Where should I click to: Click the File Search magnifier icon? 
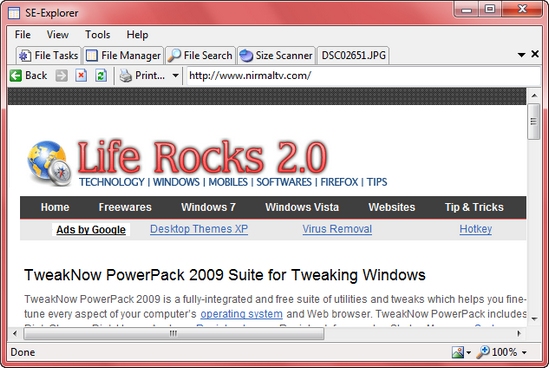pyautogui.click(x=174, y=56)
